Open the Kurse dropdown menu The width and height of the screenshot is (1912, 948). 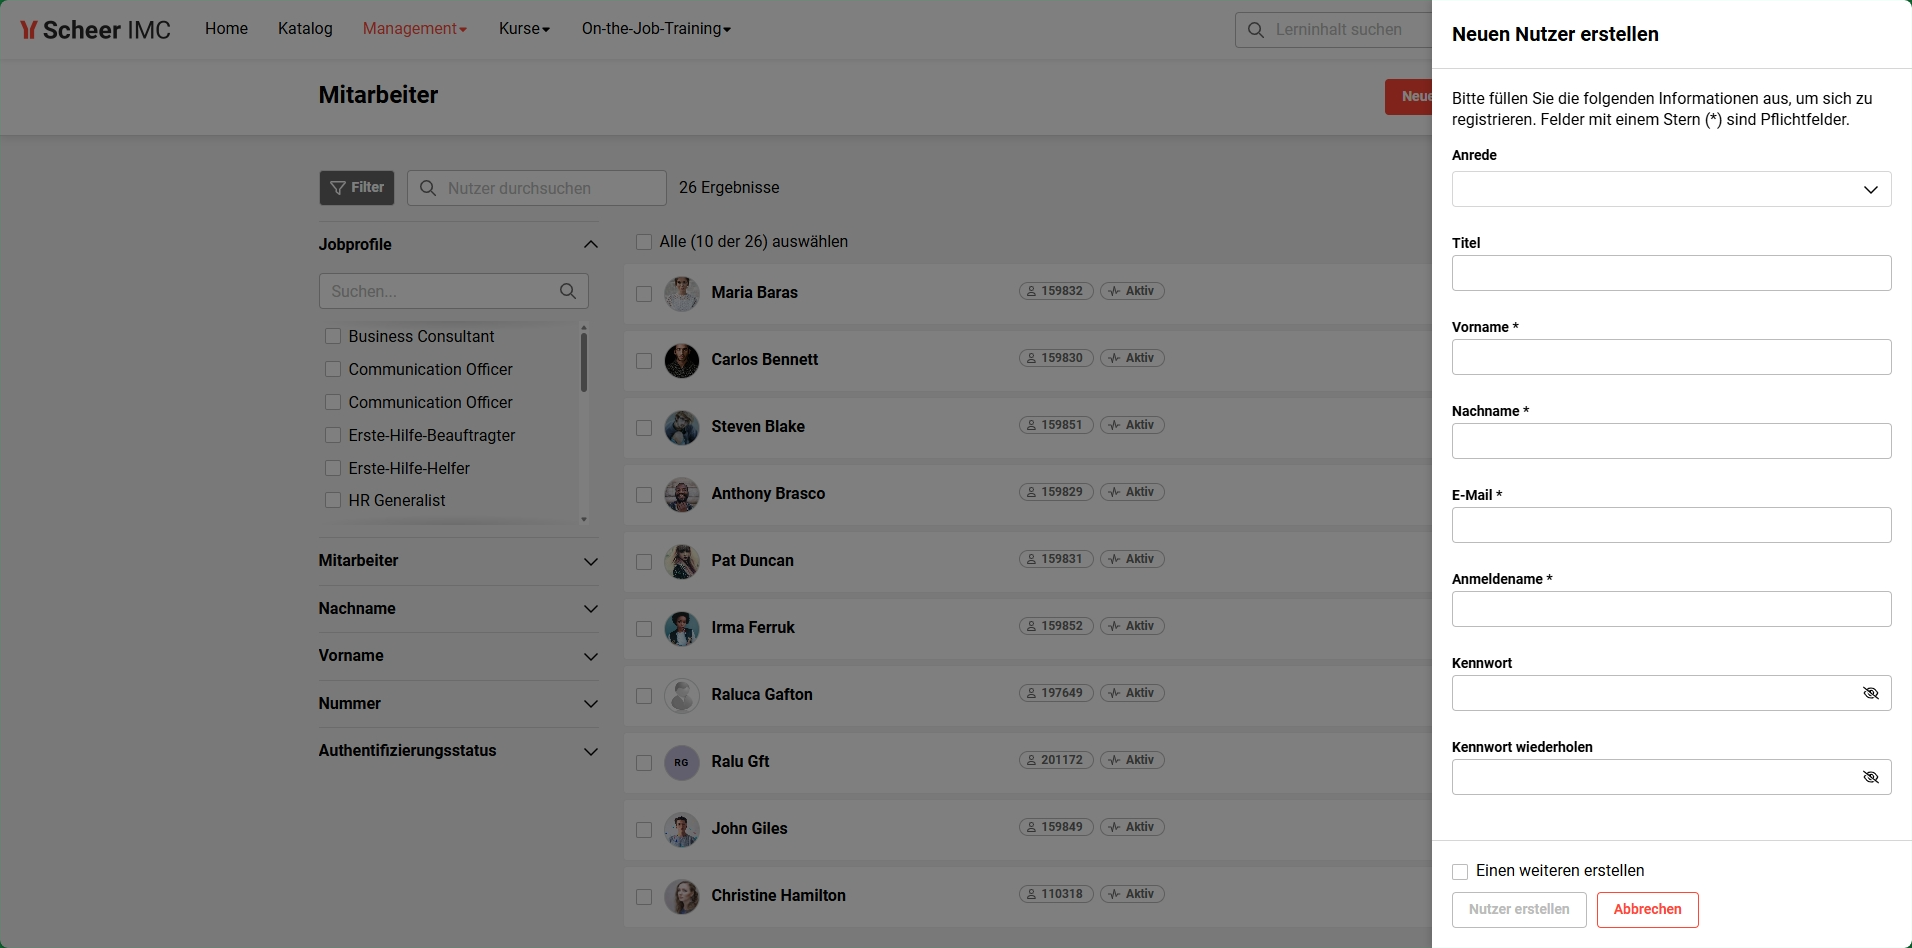[524, 29]
